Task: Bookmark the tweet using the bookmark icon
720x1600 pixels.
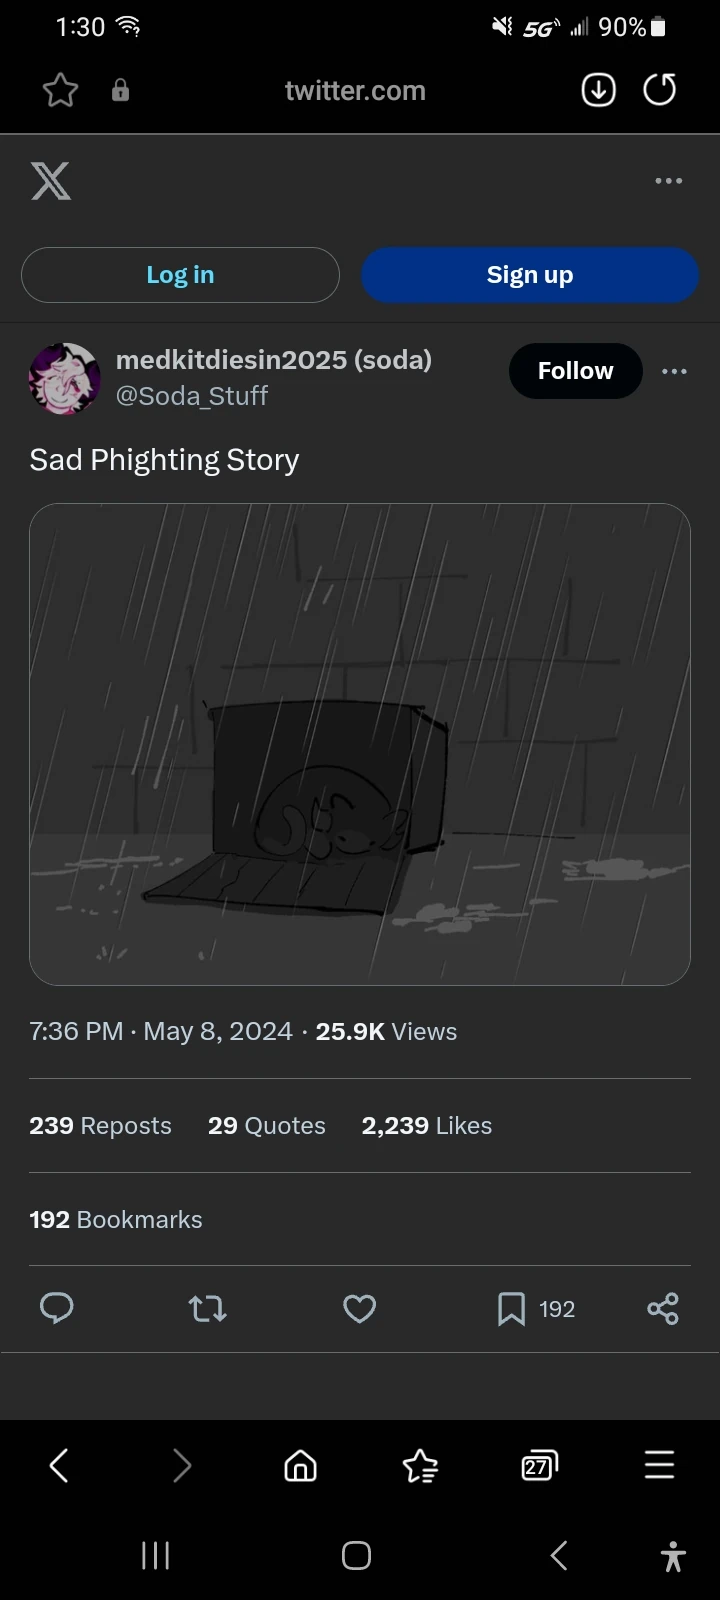Action: point(511,1308)
